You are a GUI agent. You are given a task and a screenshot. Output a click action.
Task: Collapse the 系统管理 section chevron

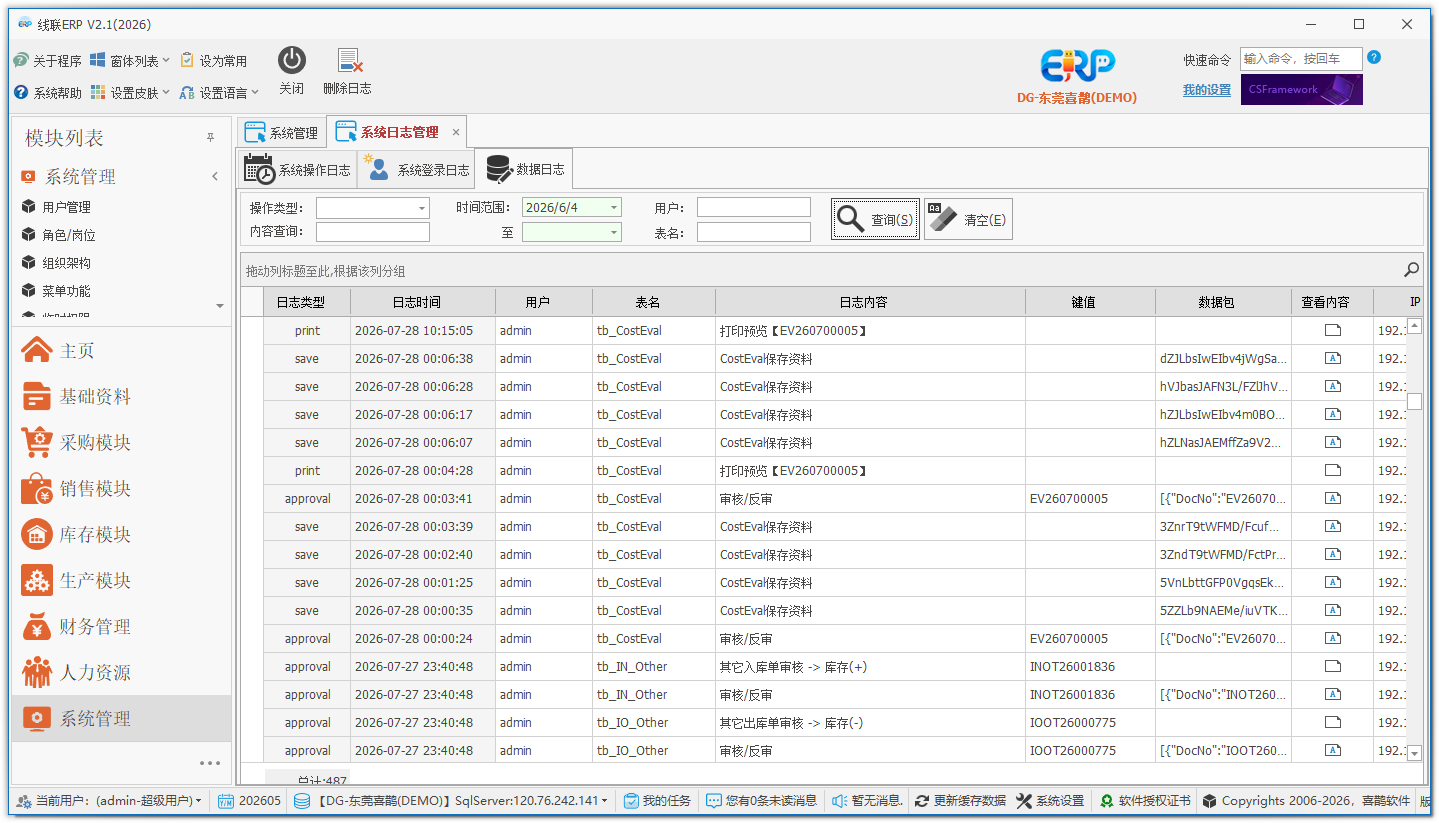click(x=215, y=177)
